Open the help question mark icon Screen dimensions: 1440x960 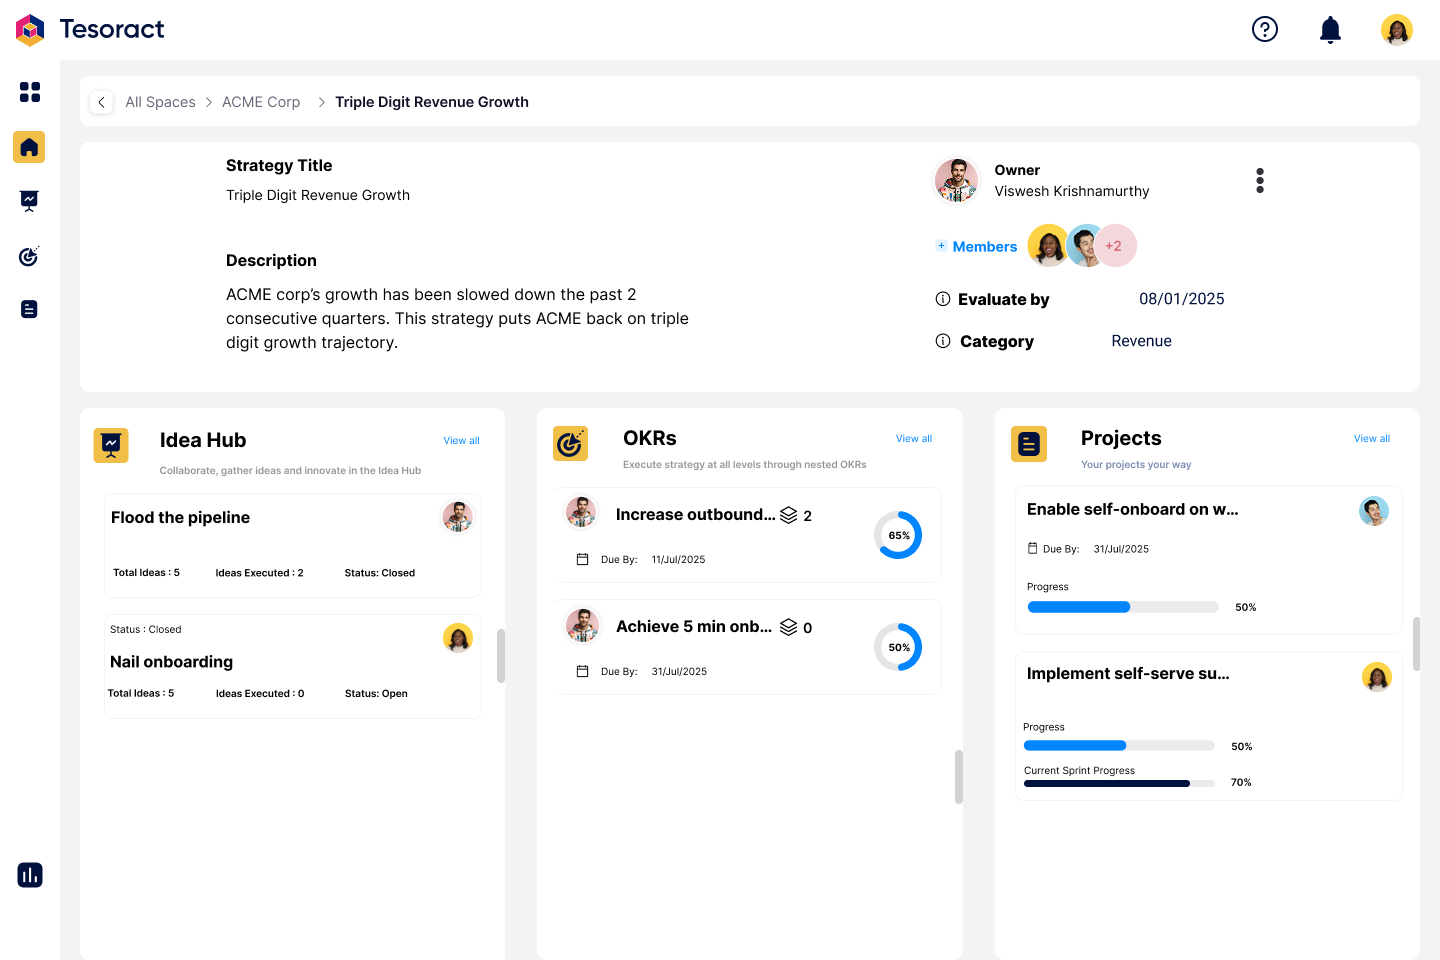pyautogui.click(x=1265, y=29)
